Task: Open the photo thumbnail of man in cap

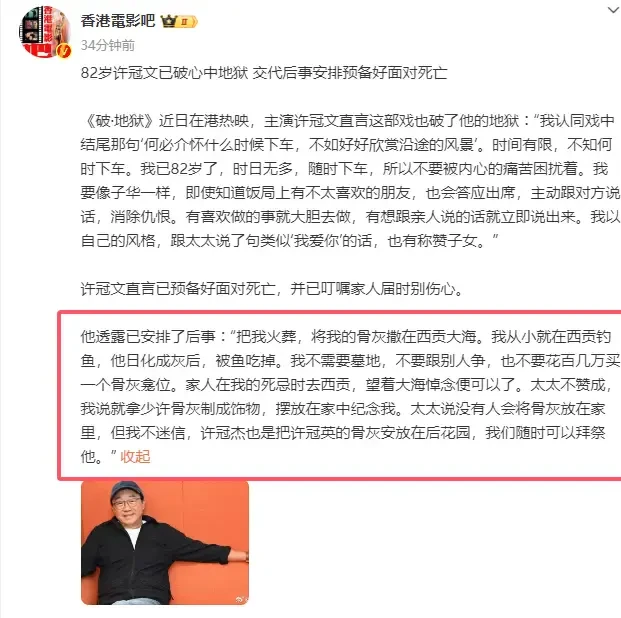Action: [165, 543]
